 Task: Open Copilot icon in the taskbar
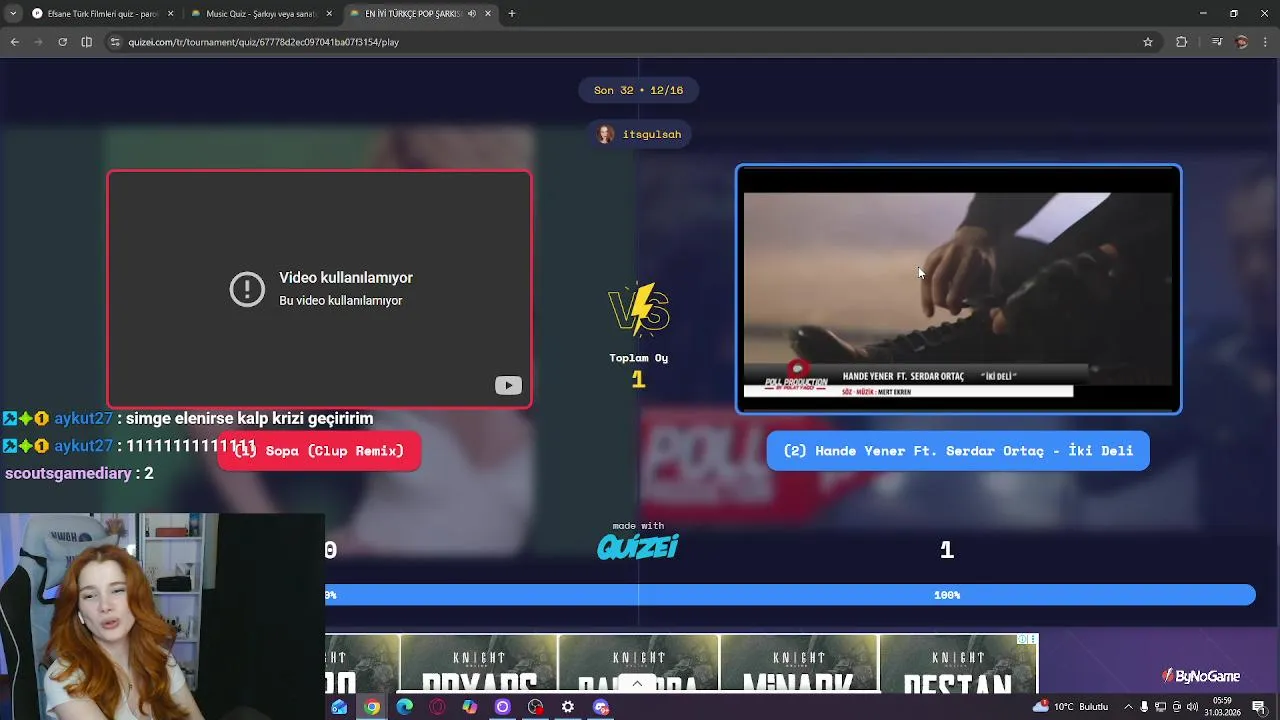pos(470,707)
